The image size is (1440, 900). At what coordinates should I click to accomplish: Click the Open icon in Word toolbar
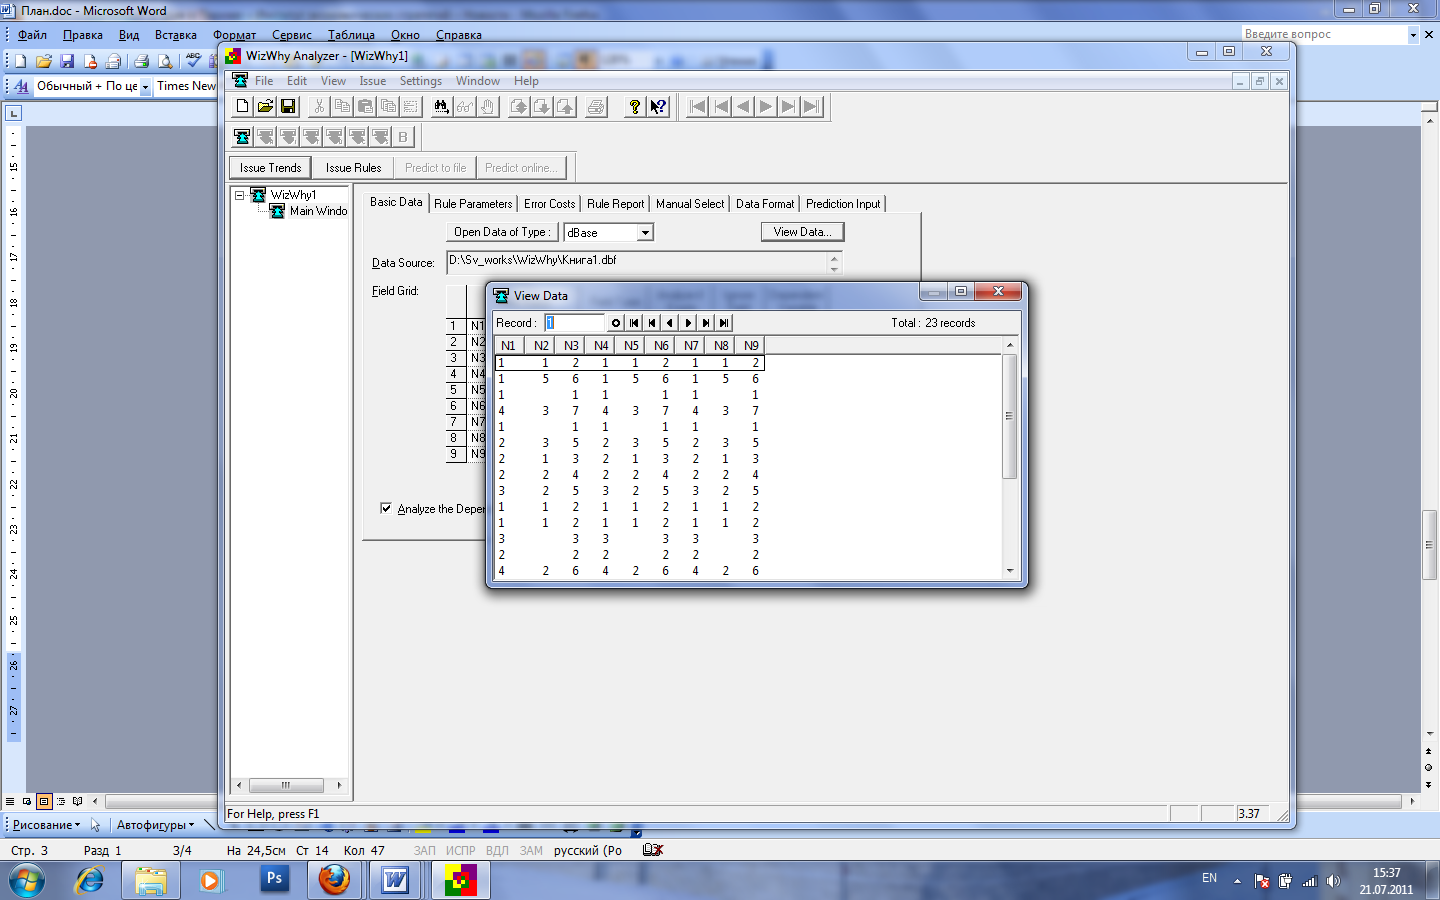[44, 61]
